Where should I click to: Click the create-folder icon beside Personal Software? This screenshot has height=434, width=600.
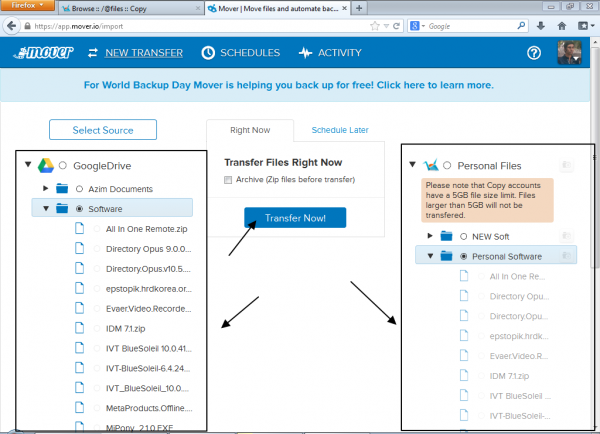point(566,256)
